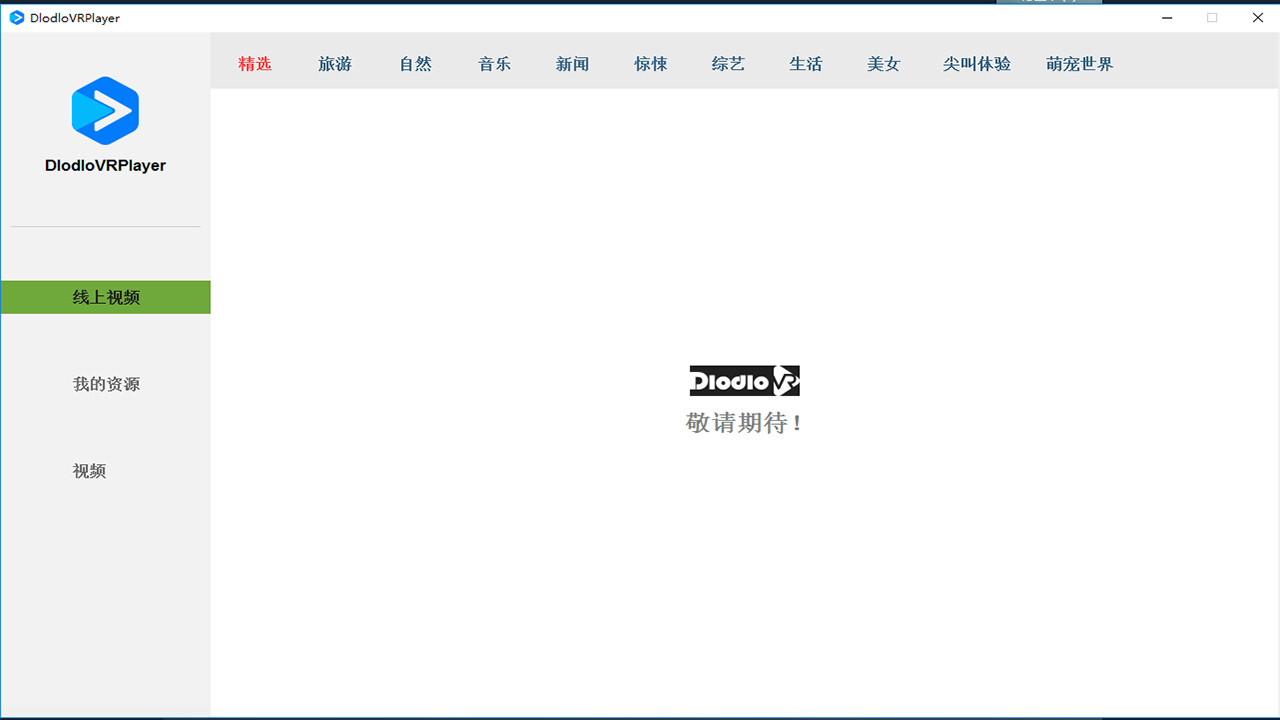Switch to the 精选 category tab
The height and width of the screenshot is (720, 1280).
255,63
